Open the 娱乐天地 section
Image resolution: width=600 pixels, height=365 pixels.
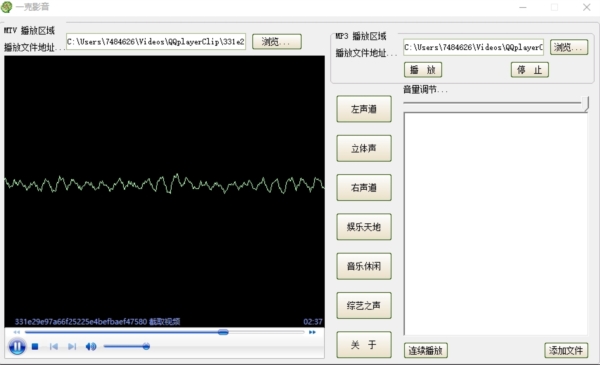364,227
